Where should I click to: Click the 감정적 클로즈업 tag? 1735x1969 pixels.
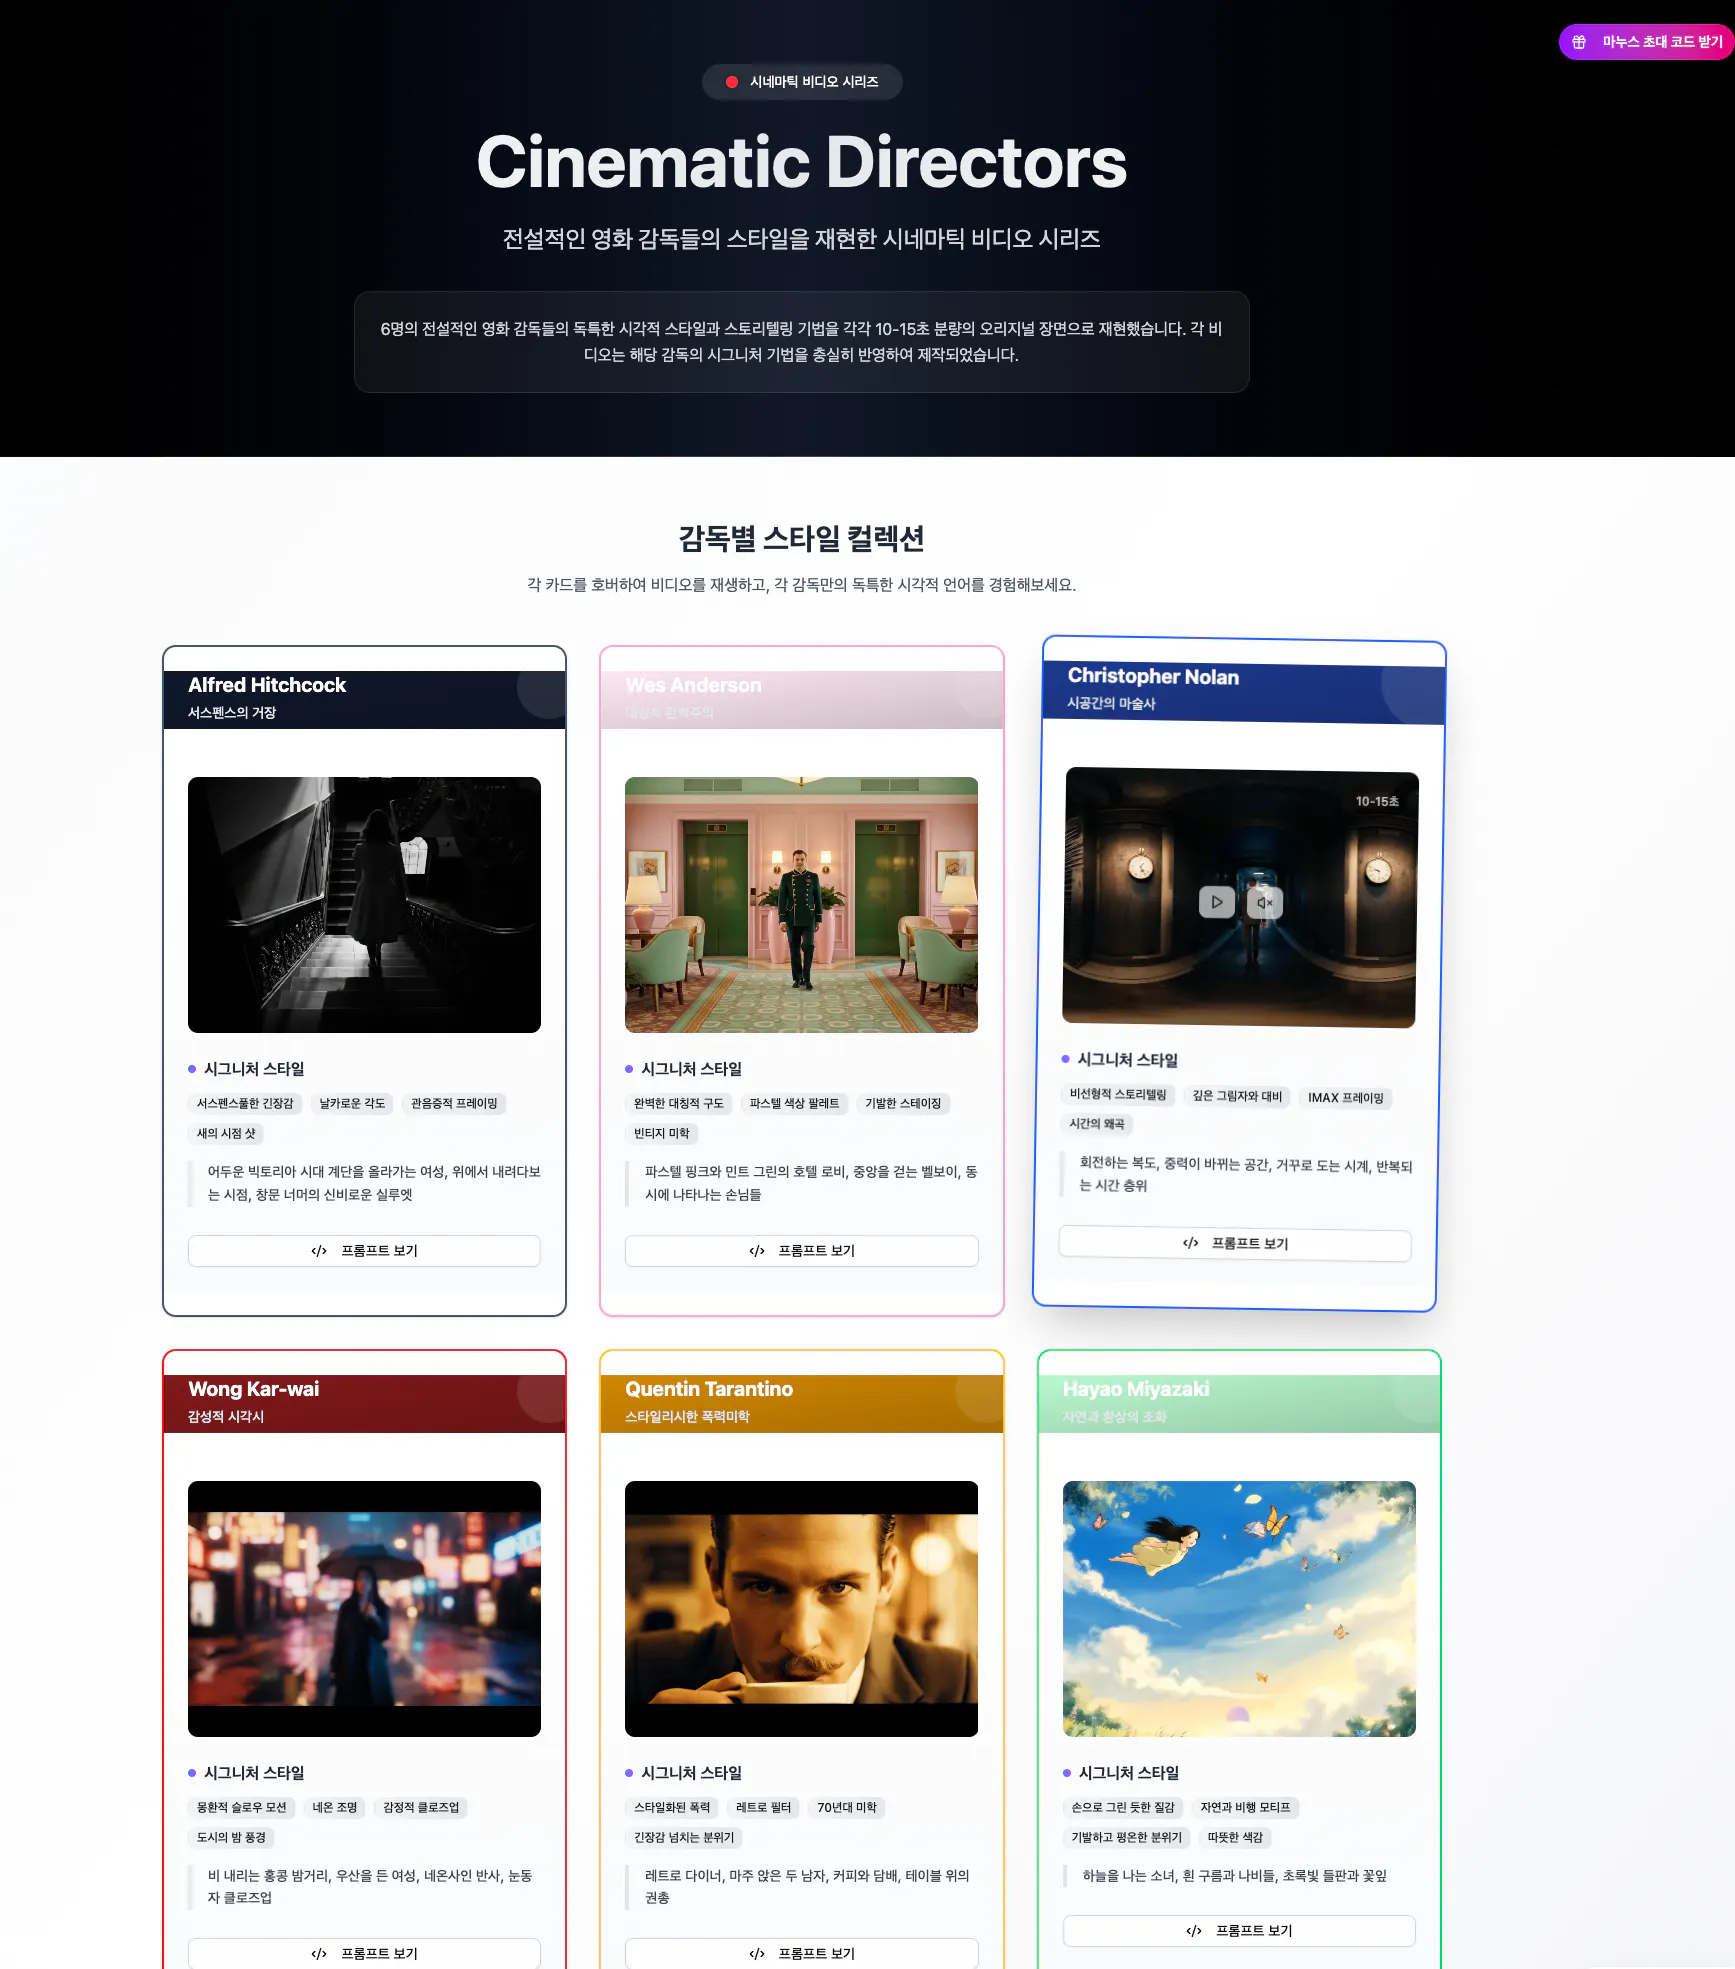pos(421,1808)
